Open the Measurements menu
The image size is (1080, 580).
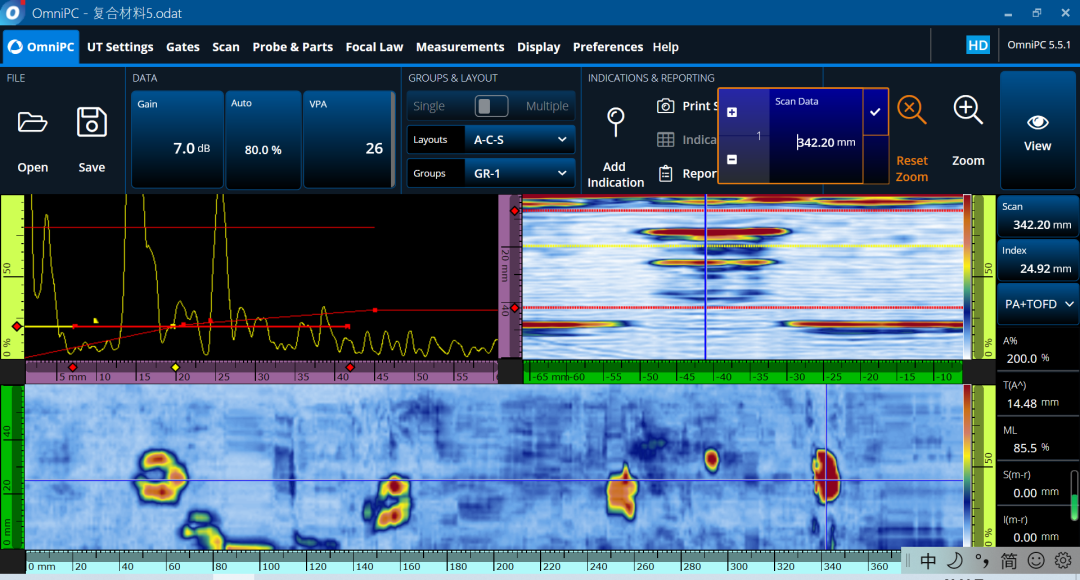click(459, 47)
